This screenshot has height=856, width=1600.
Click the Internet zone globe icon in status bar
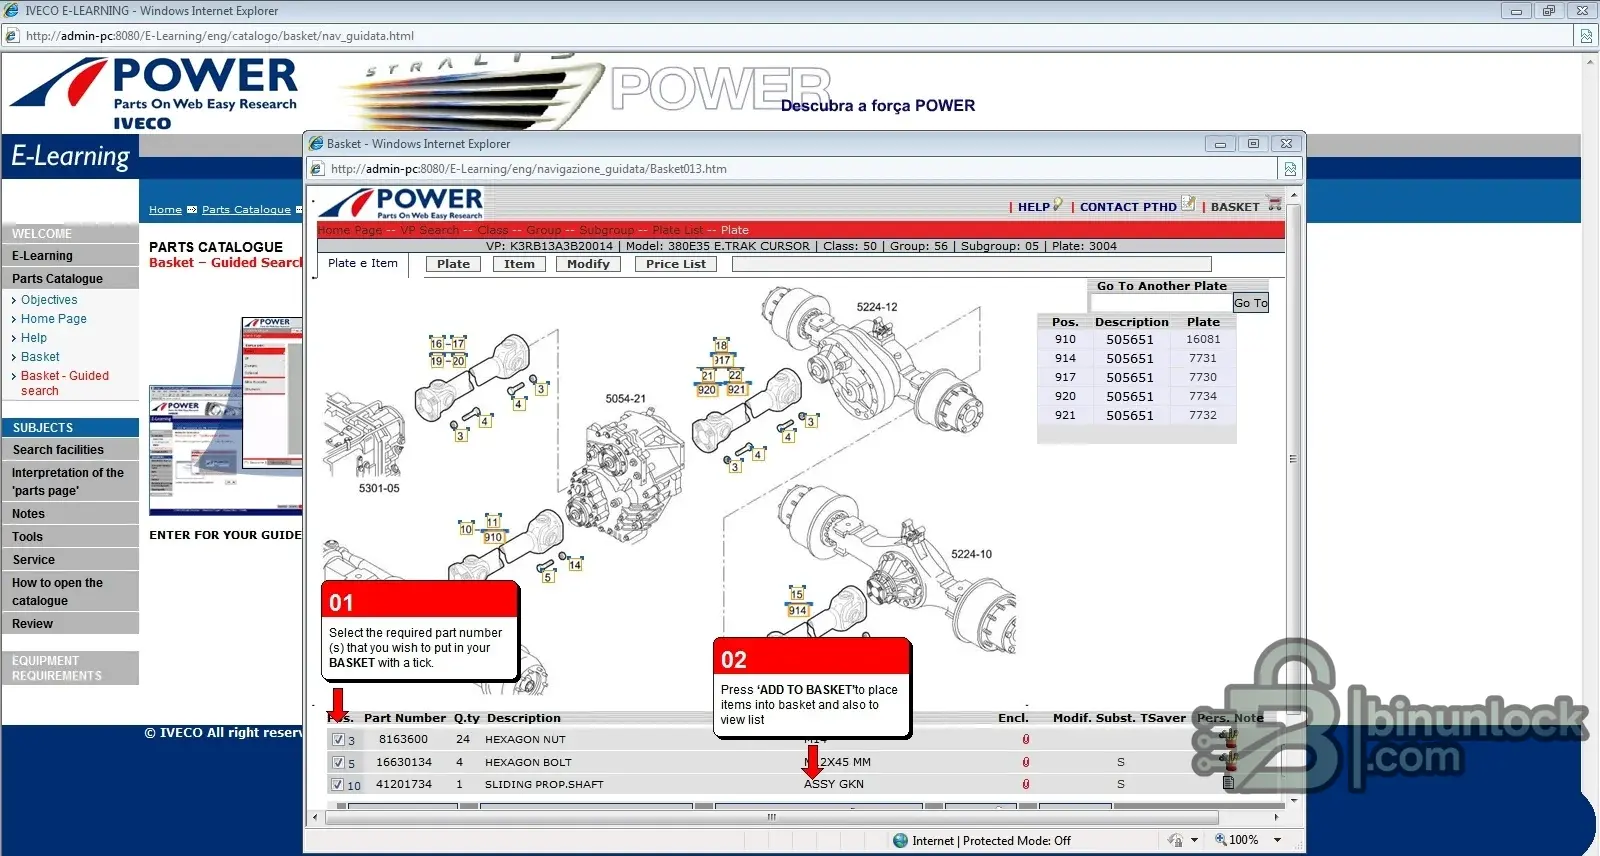901,841
